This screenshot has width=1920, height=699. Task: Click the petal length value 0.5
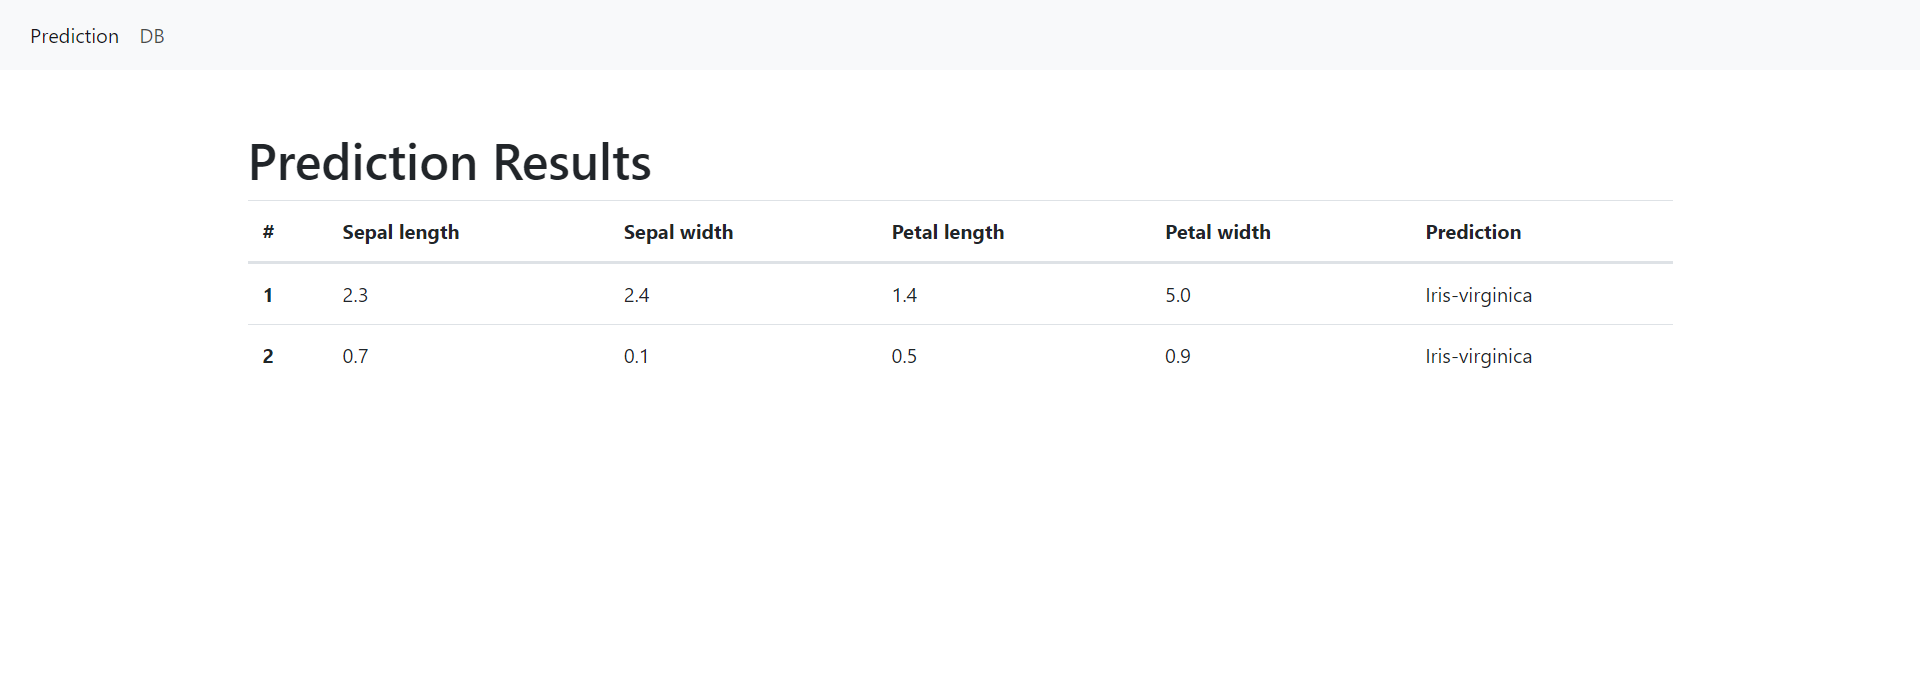(904, 355)
